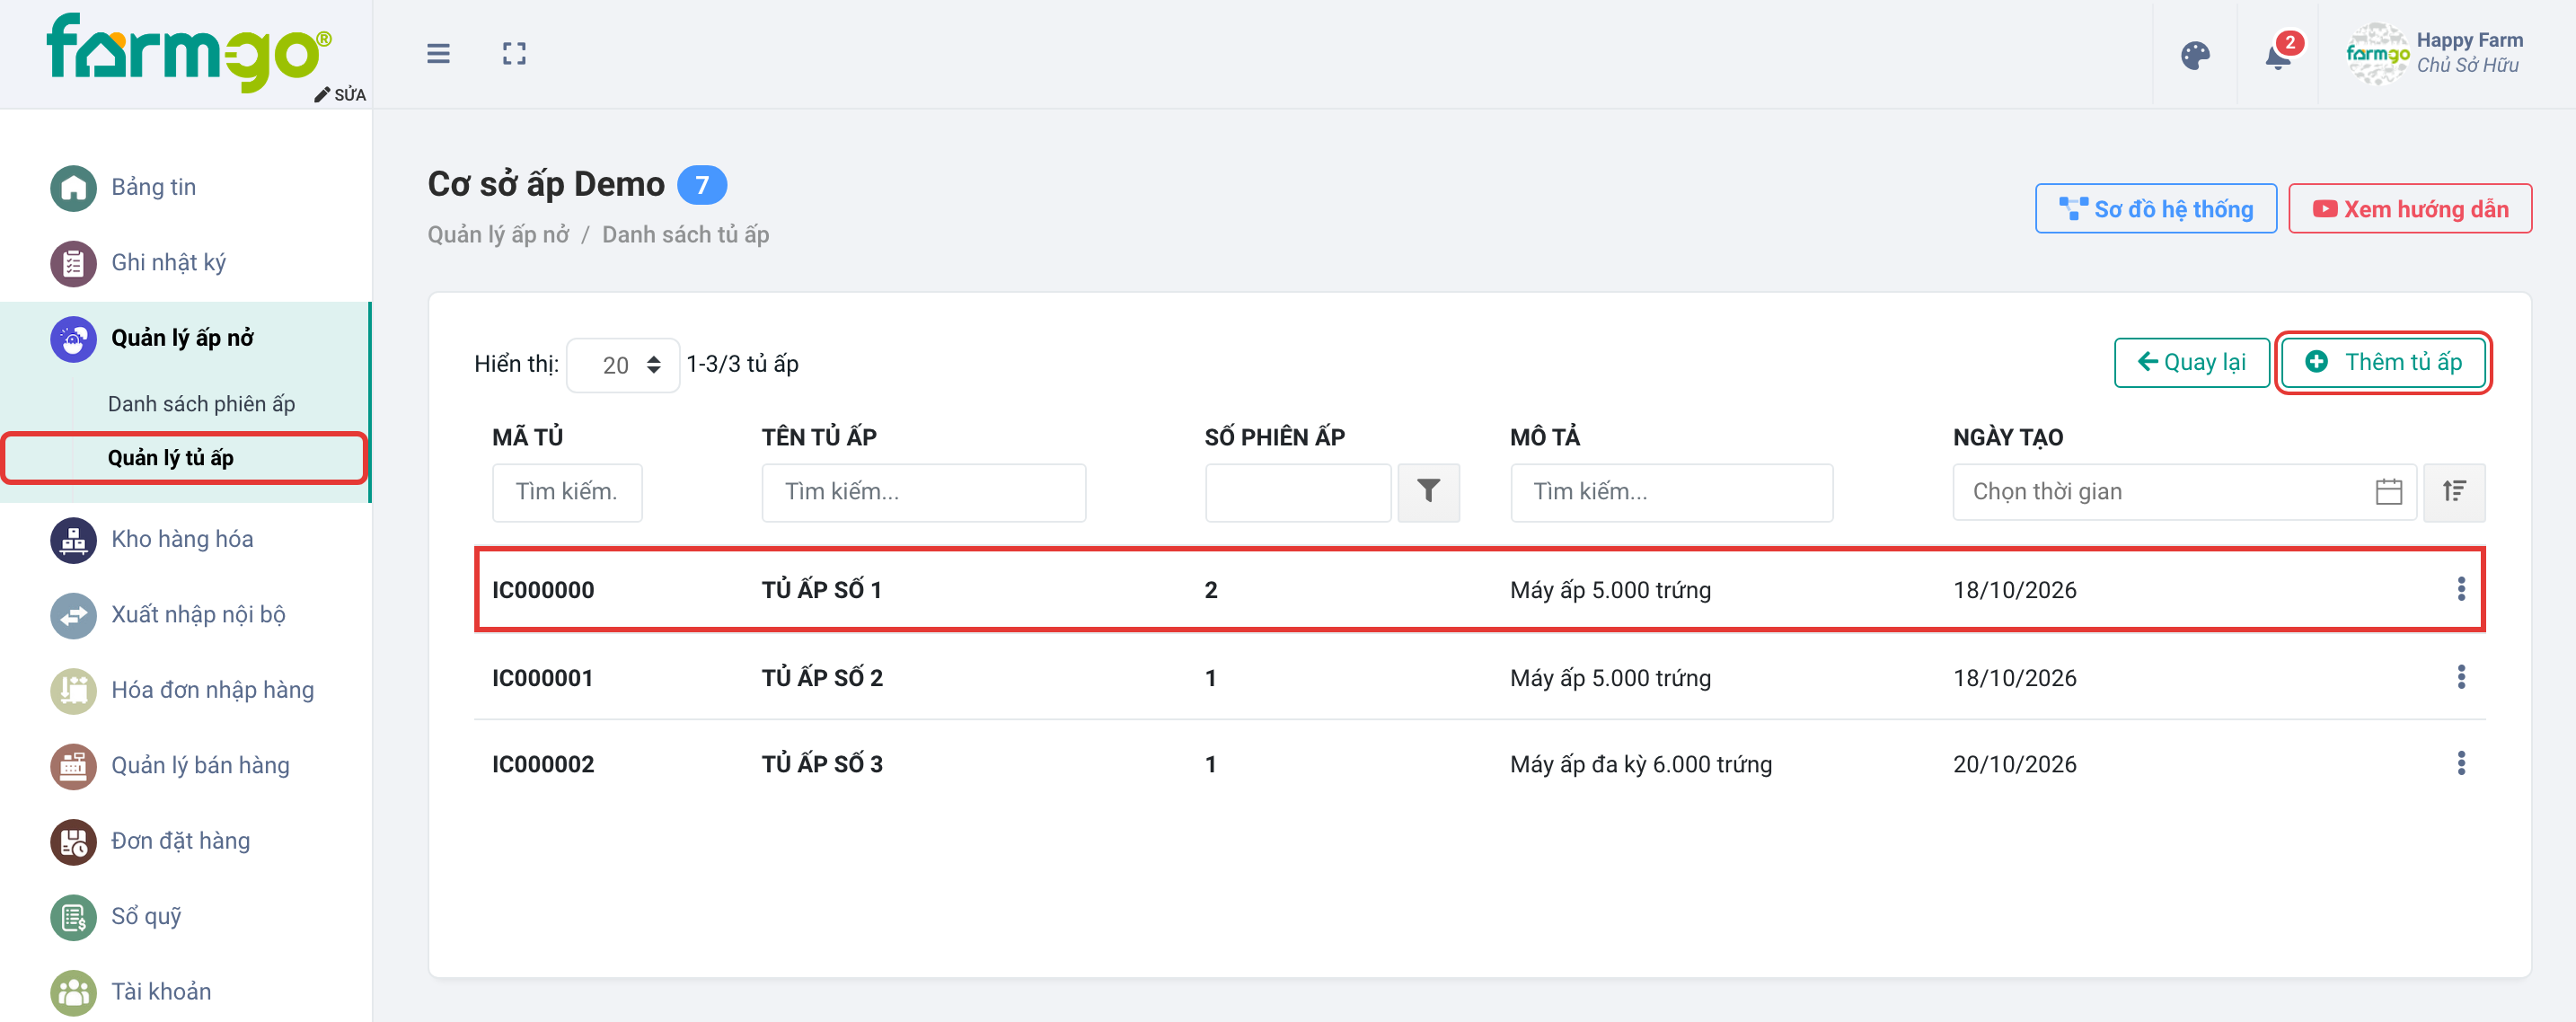
Task: Open the three-dot menu for Tủ ấp số 1
Action: coord(2461,589)
